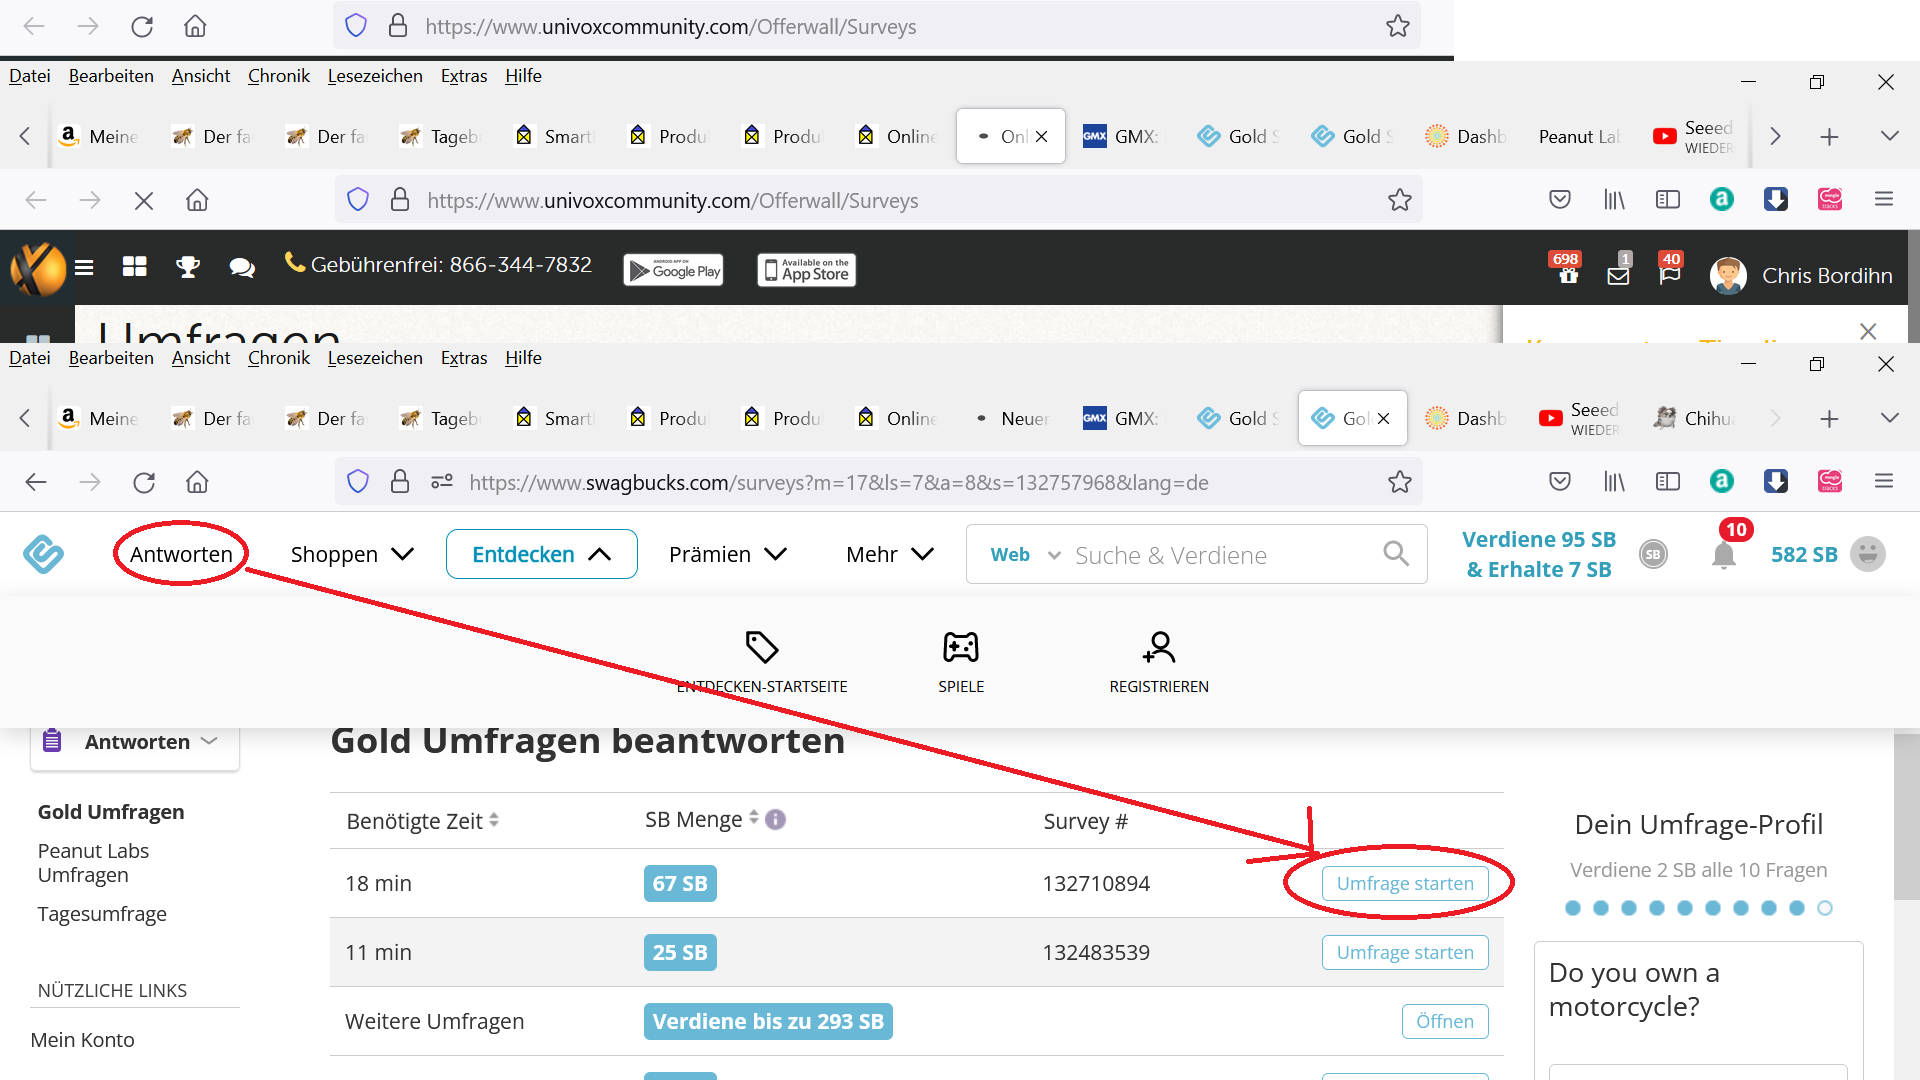The width and height of the screenshot is (1920, 1080).
Task: Open the Spiele game controller icon
Action: (961, 647)
